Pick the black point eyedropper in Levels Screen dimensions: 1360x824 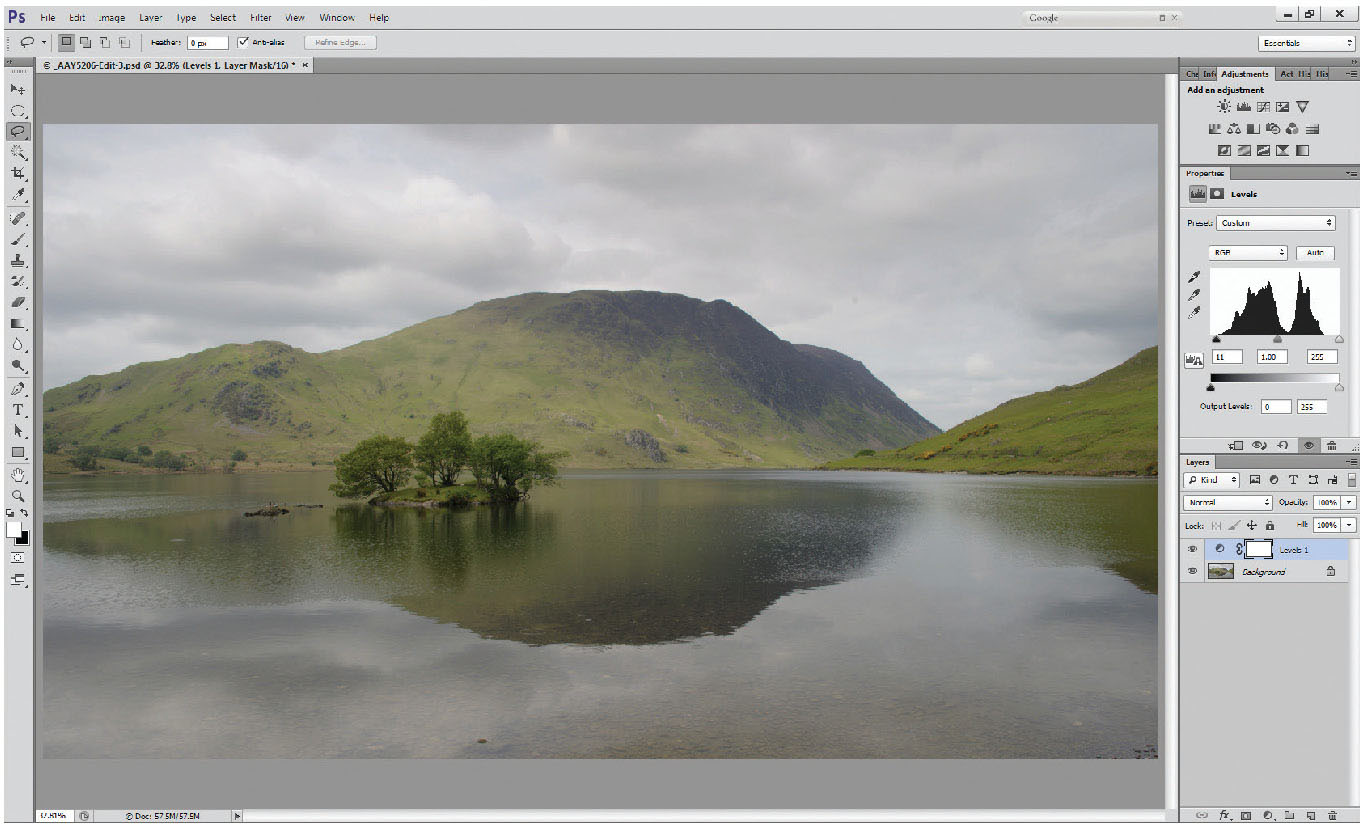click(x=1194, y=277)
